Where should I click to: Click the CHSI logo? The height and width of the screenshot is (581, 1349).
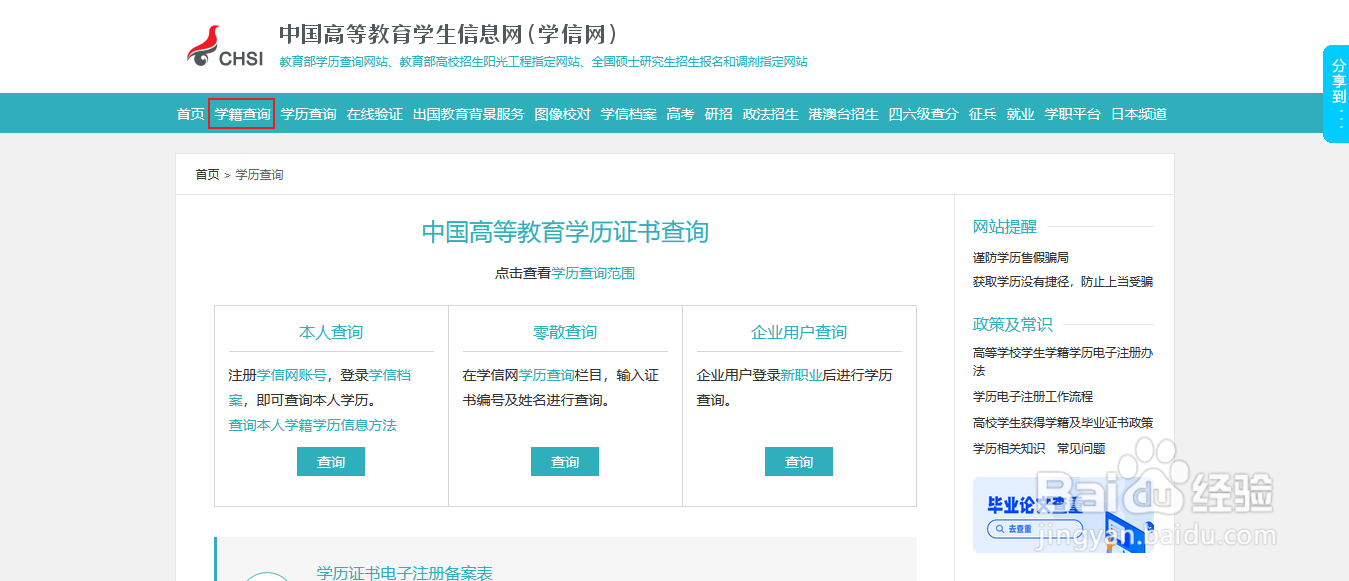pyautogui.click(x=225, y=48)
